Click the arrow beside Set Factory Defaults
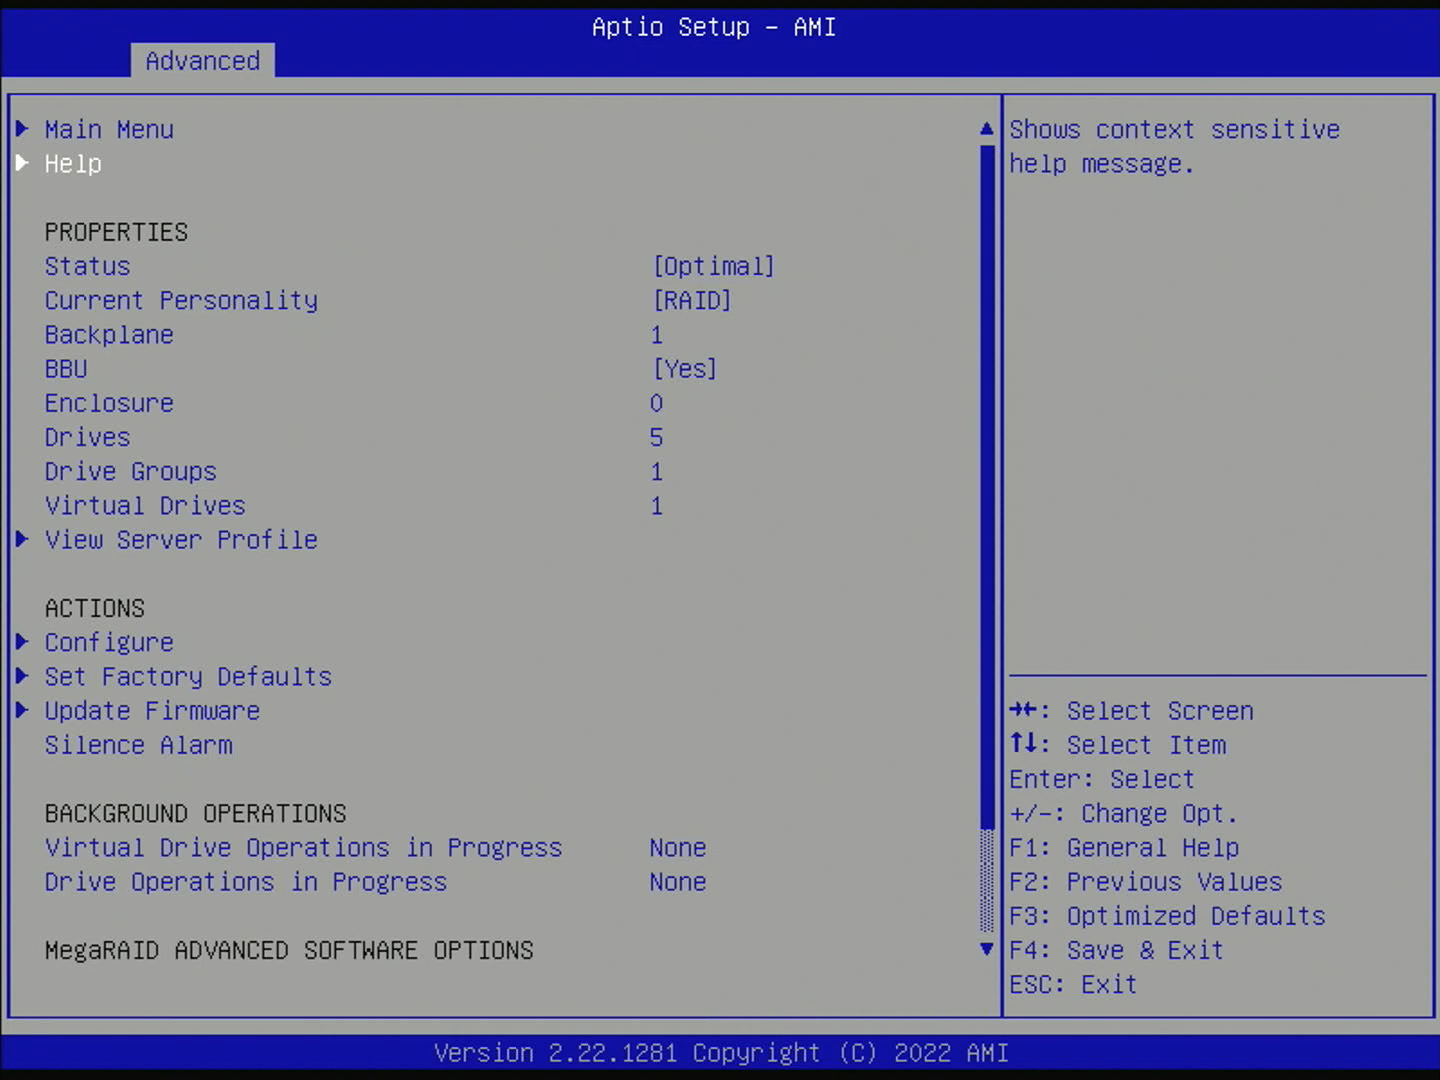Screen dimensions: 1440x1080 click(22, 676)
